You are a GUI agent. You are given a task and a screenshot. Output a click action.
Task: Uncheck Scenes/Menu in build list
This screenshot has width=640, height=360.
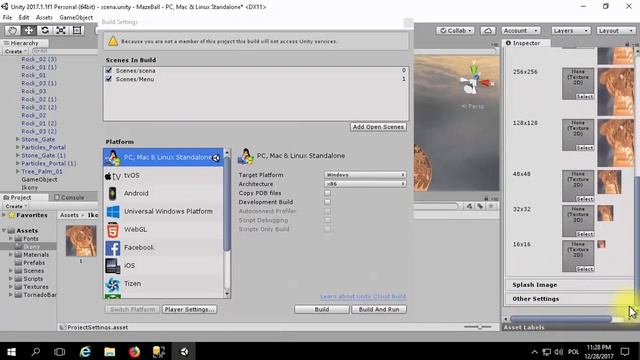tap(109, 79)
